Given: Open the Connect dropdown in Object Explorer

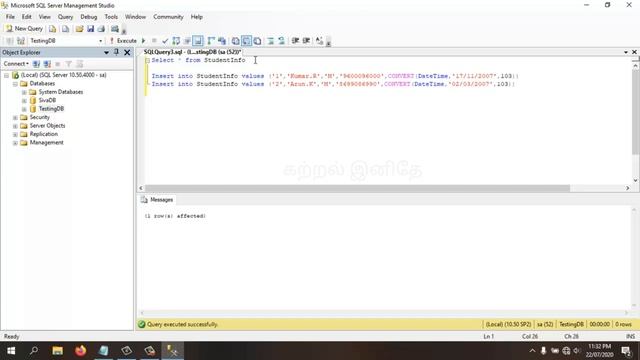Looking at the screenshot, I should coord(16,64).
